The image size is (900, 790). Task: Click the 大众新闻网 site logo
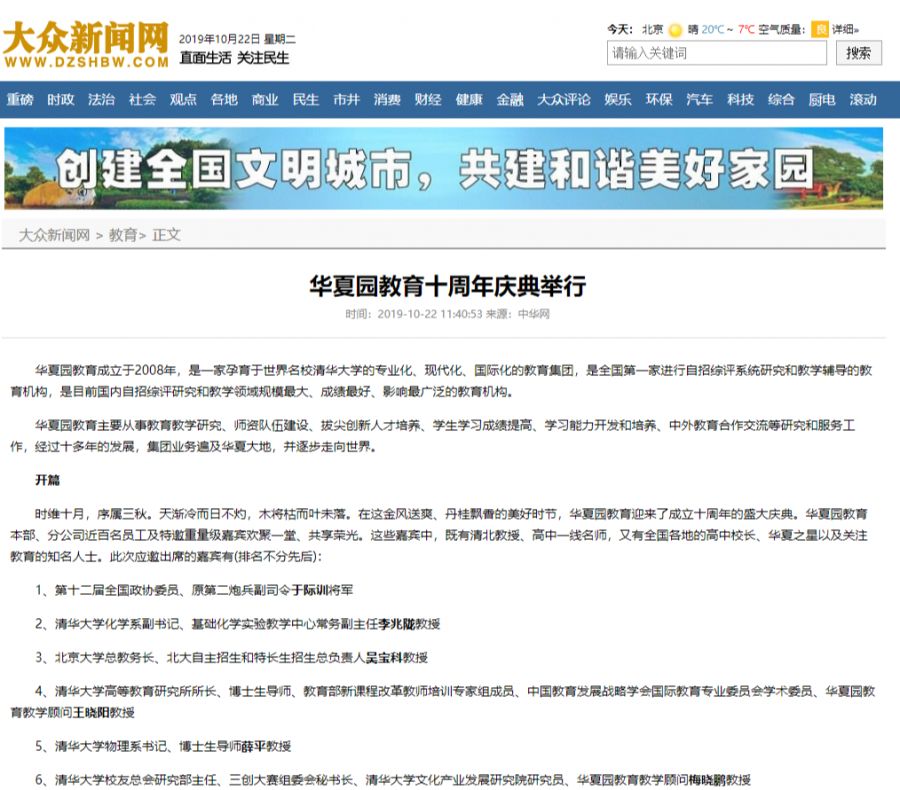click(86, 45)
